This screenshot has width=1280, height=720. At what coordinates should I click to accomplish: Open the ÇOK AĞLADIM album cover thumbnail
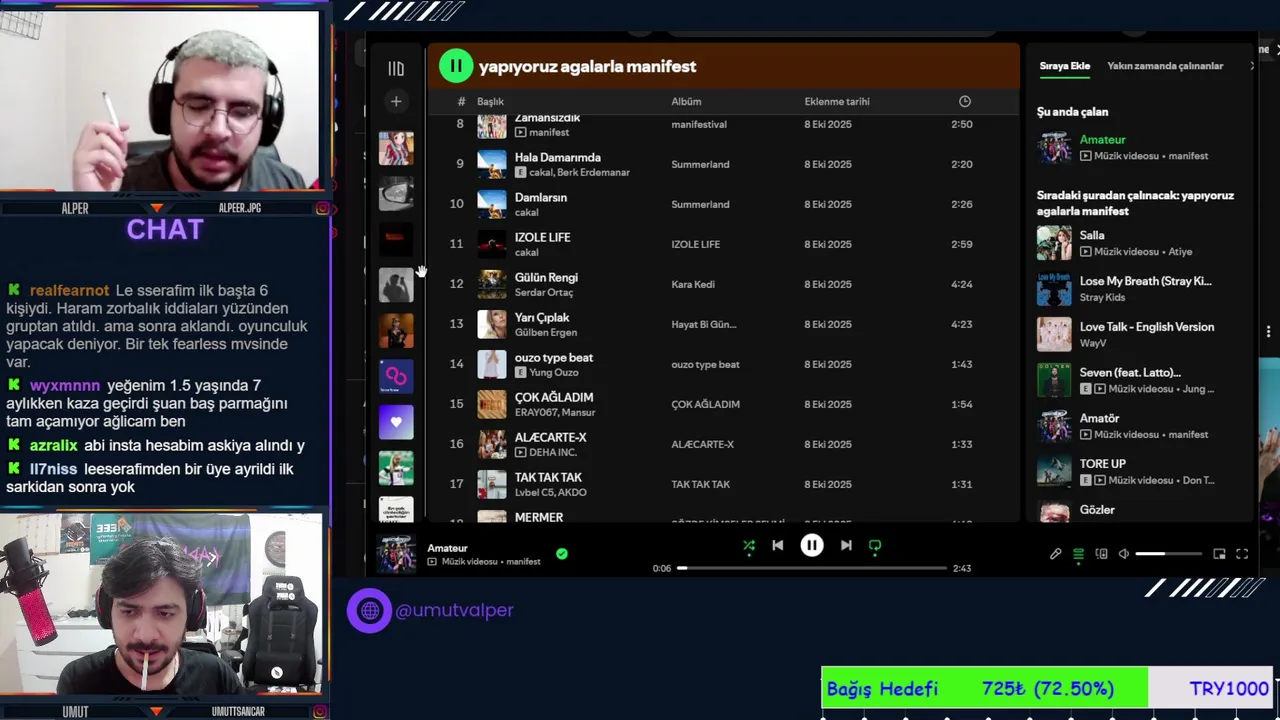(492, 404)
